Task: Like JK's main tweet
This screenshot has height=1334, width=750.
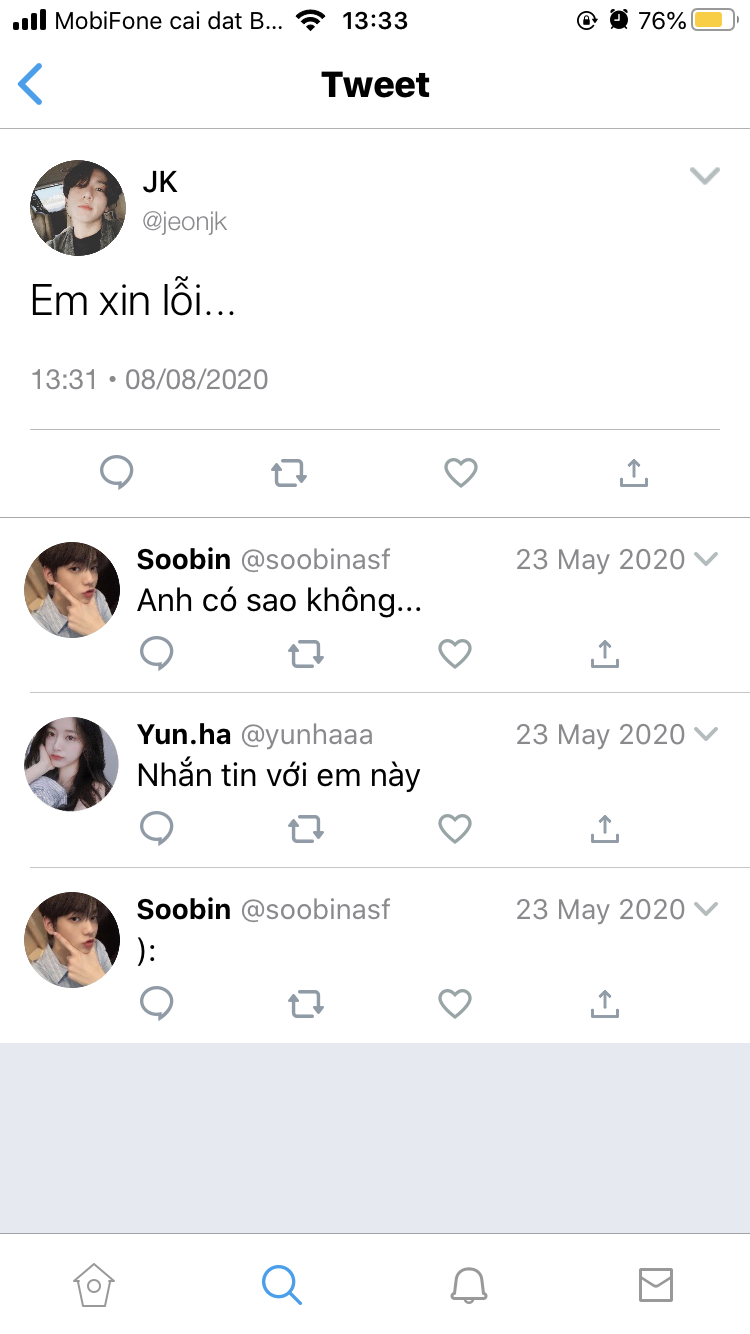Action: [461, 472]
